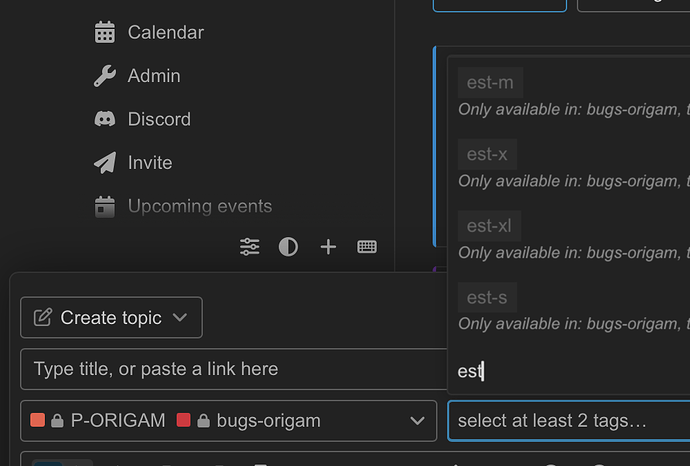690x466 pixels.
Task: Open the select at least 2 tags dropdown
Action: (x=569, y=421)
